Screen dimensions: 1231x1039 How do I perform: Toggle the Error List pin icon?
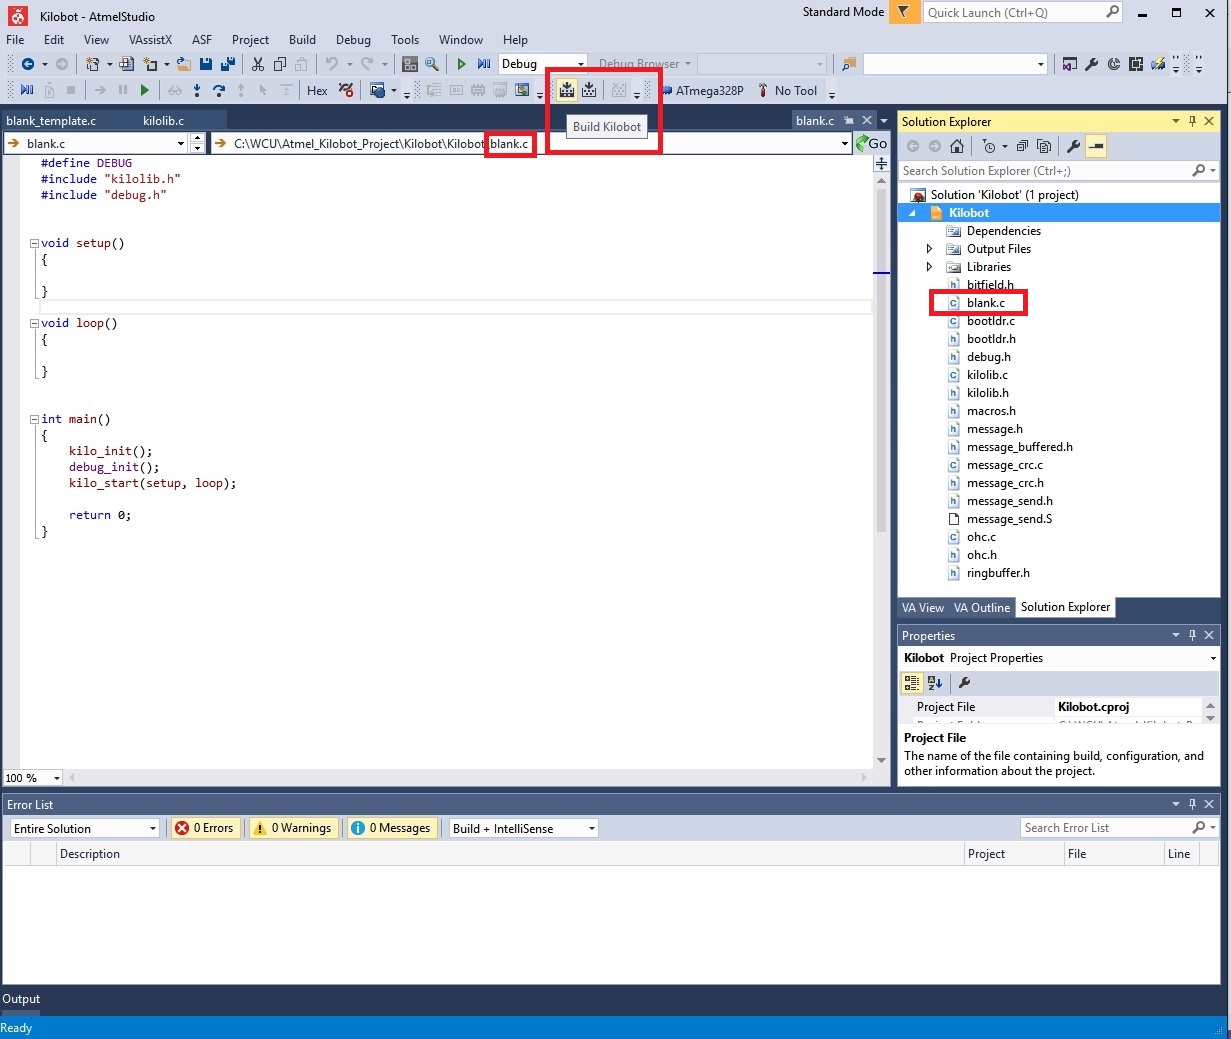1192,804
